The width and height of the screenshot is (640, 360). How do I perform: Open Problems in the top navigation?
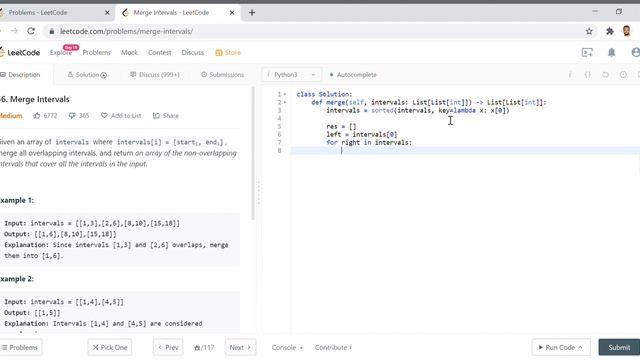click(x=96, y=52)
